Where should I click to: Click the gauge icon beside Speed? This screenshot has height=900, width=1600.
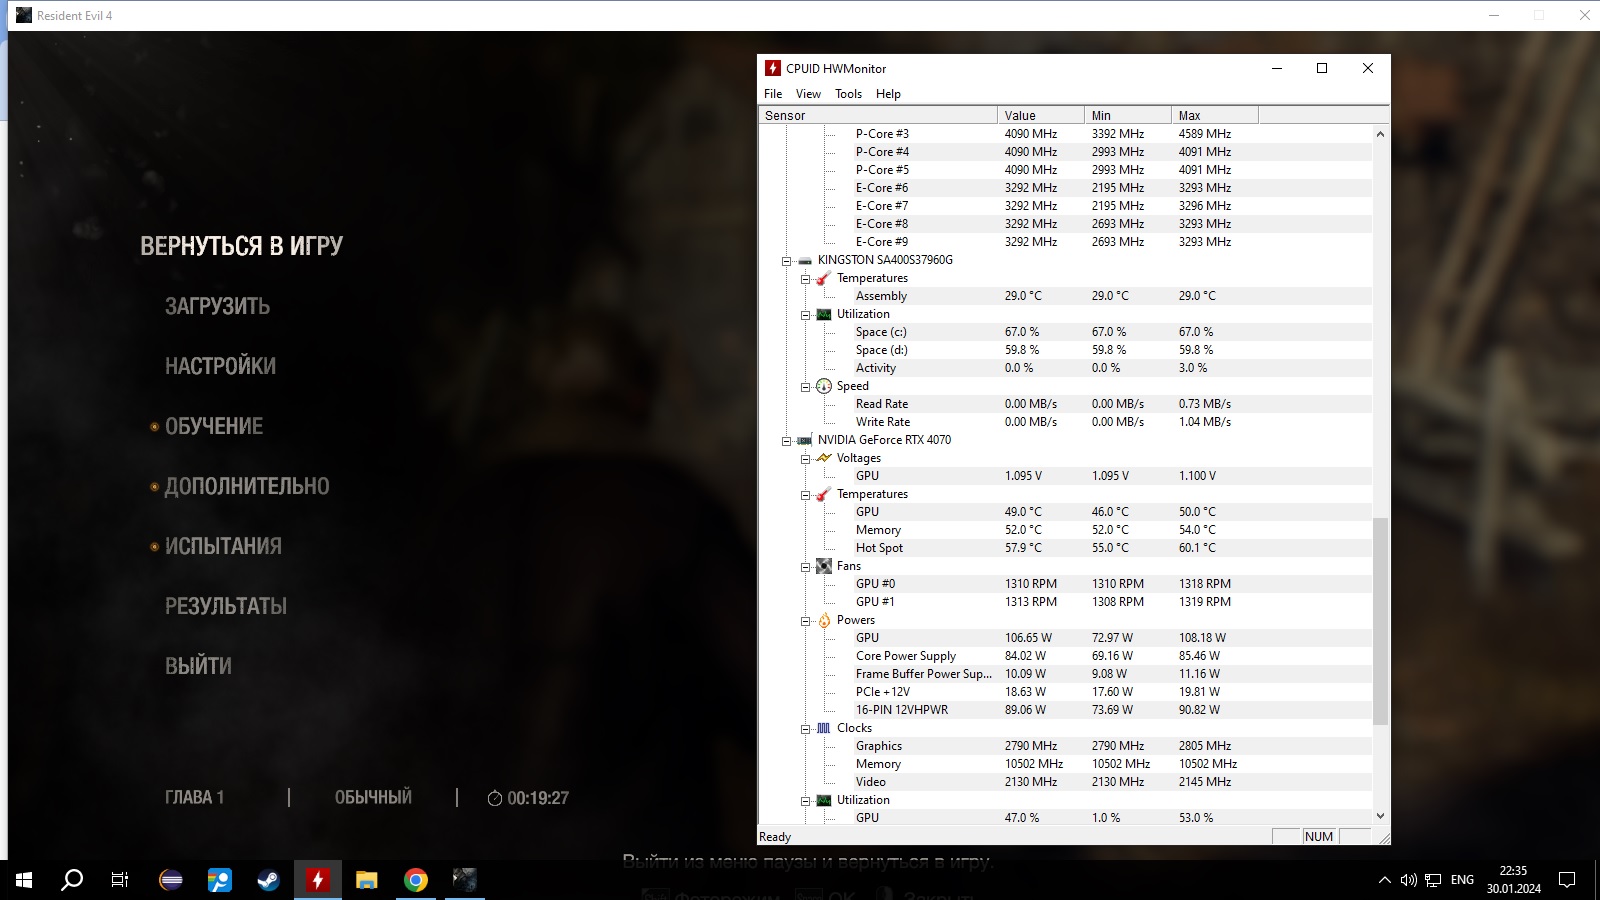(824, 386)
